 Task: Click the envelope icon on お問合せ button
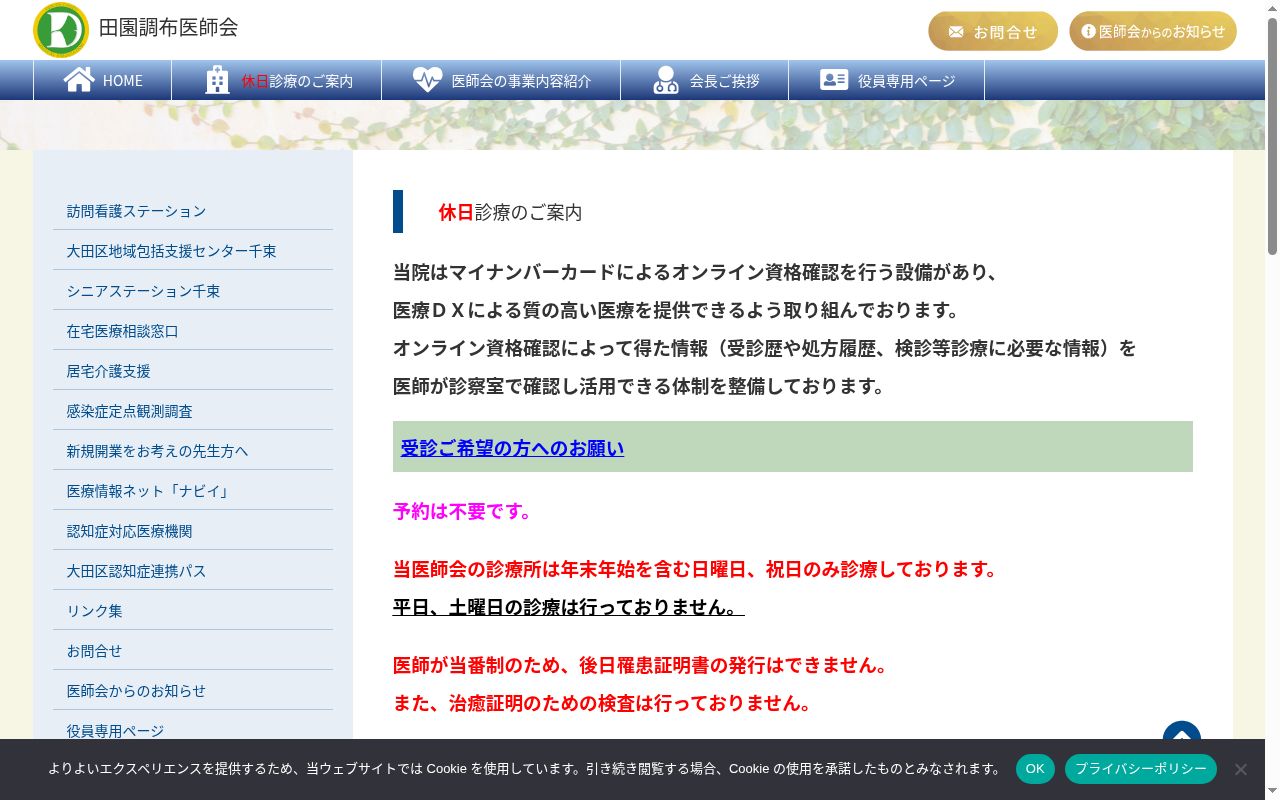[956, 31]
